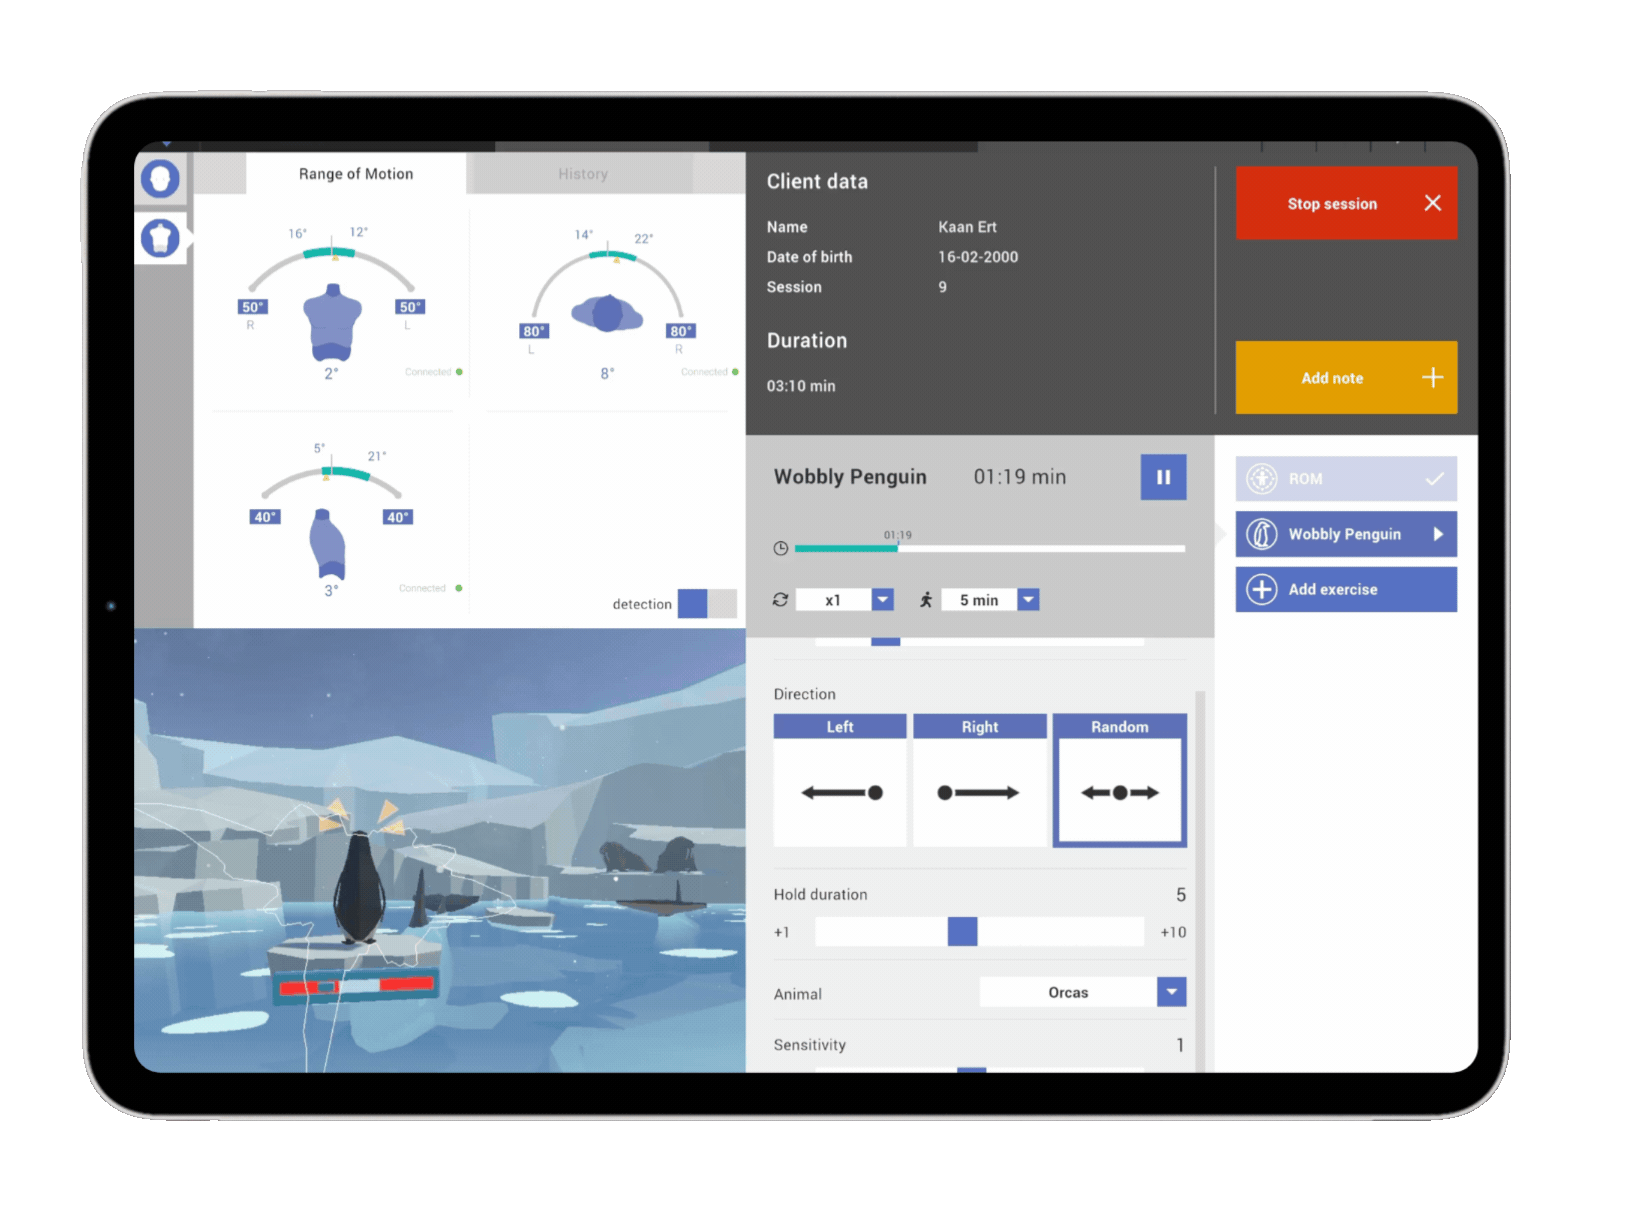This screenshot has height=1228, width=1639.
Task: Select the torso sensor icon in sidebar
Action: pyautogui.click(x=160, y=238)
